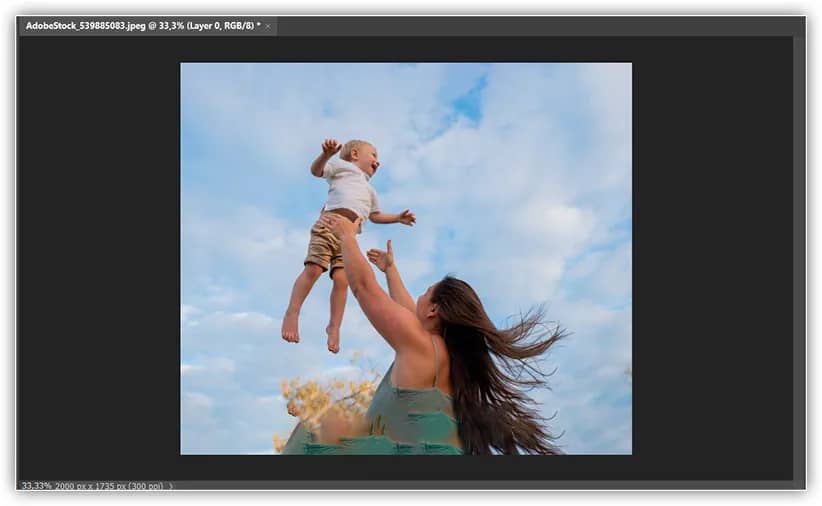
Task: Select the AdobeStock_539885083.jpeg document tab
Action: [x=140, y=25]
